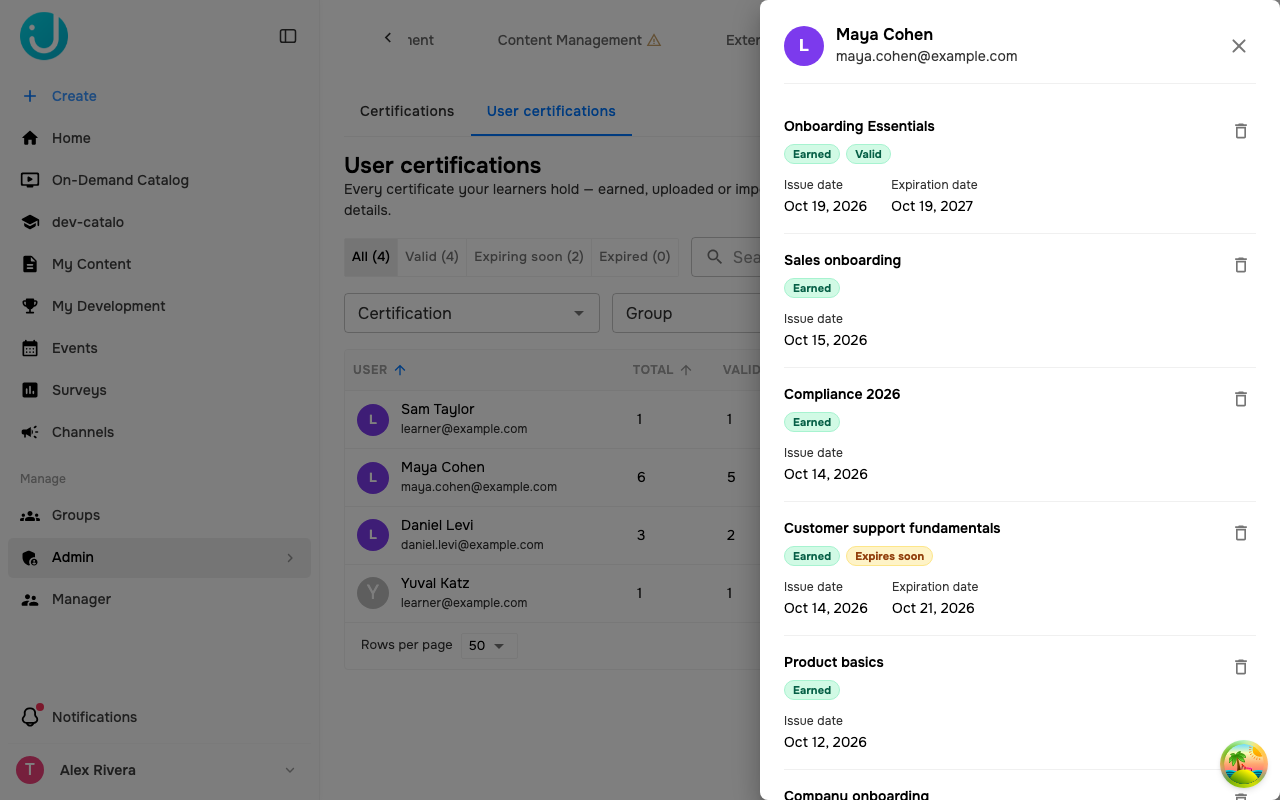The height and width of the screenshot is (800, 1280).
Task: Open the Certification filter dropdown
Action: coord(472,313)
